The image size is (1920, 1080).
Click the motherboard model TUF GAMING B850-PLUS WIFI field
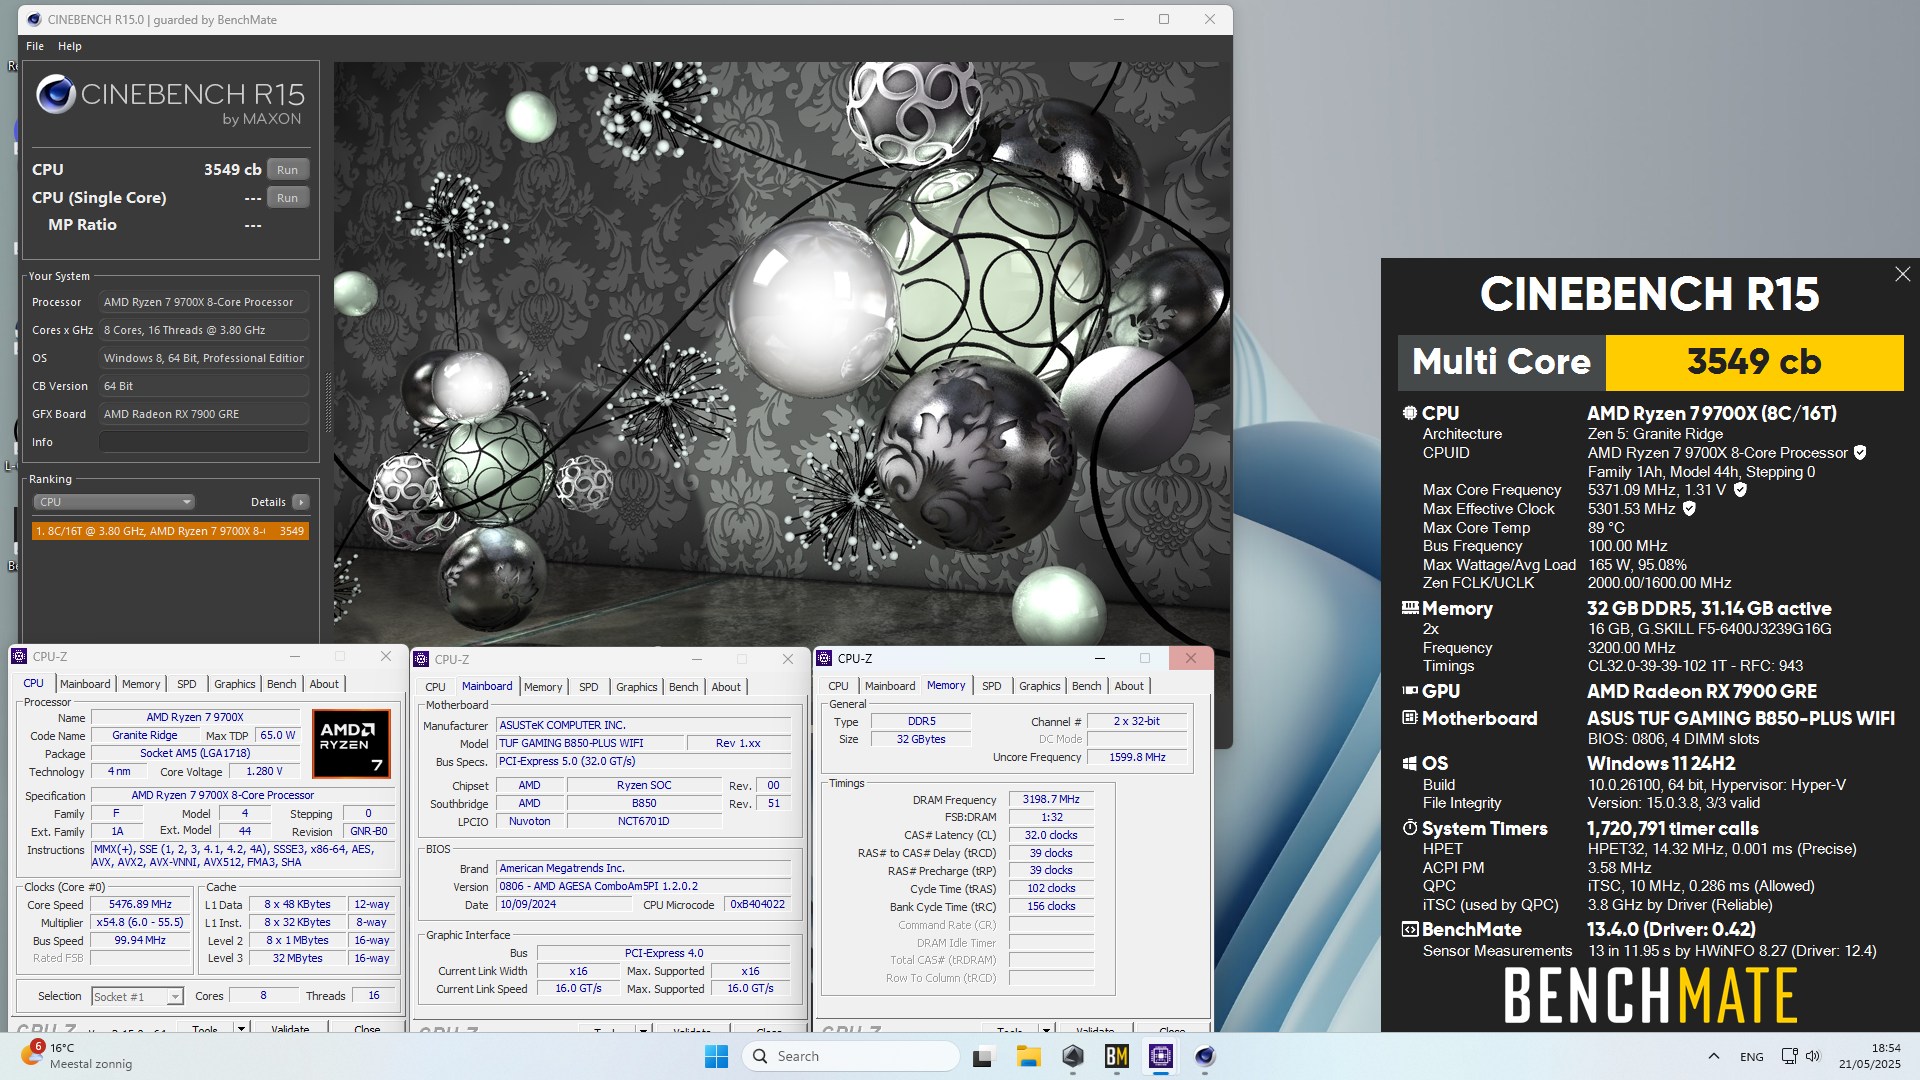590,743
